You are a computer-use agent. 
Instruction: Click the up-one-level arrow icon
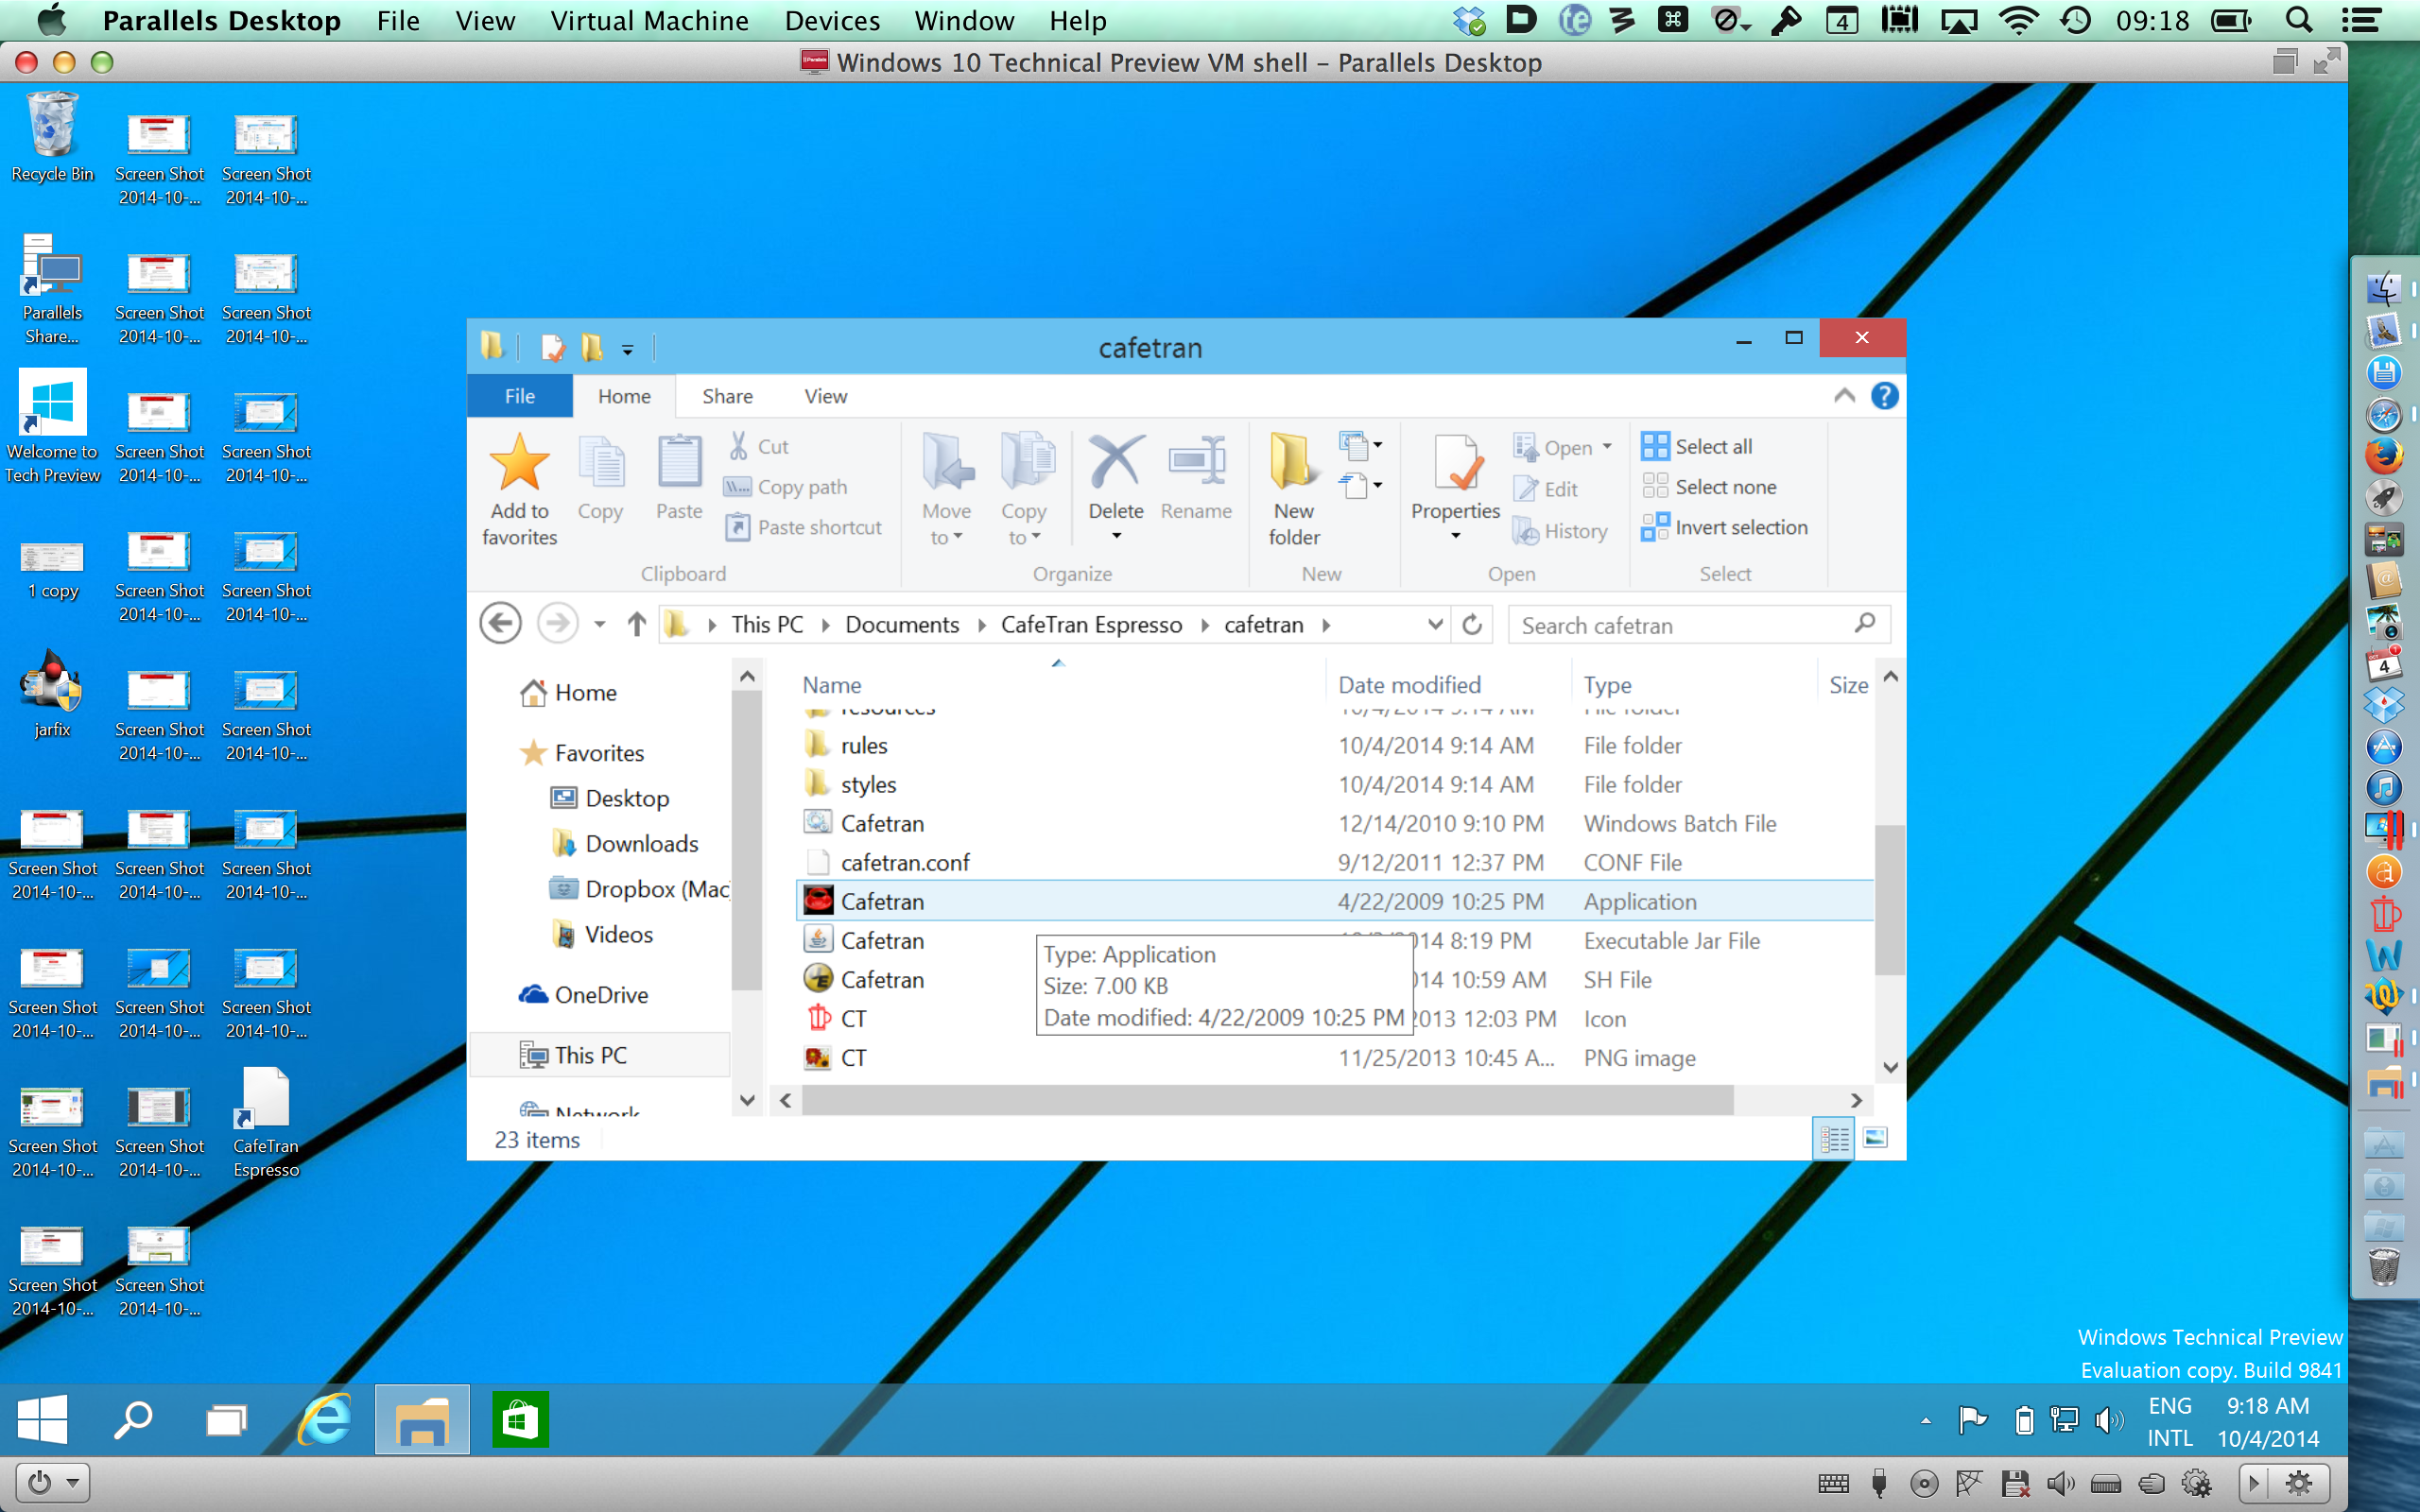pos(637,625)
